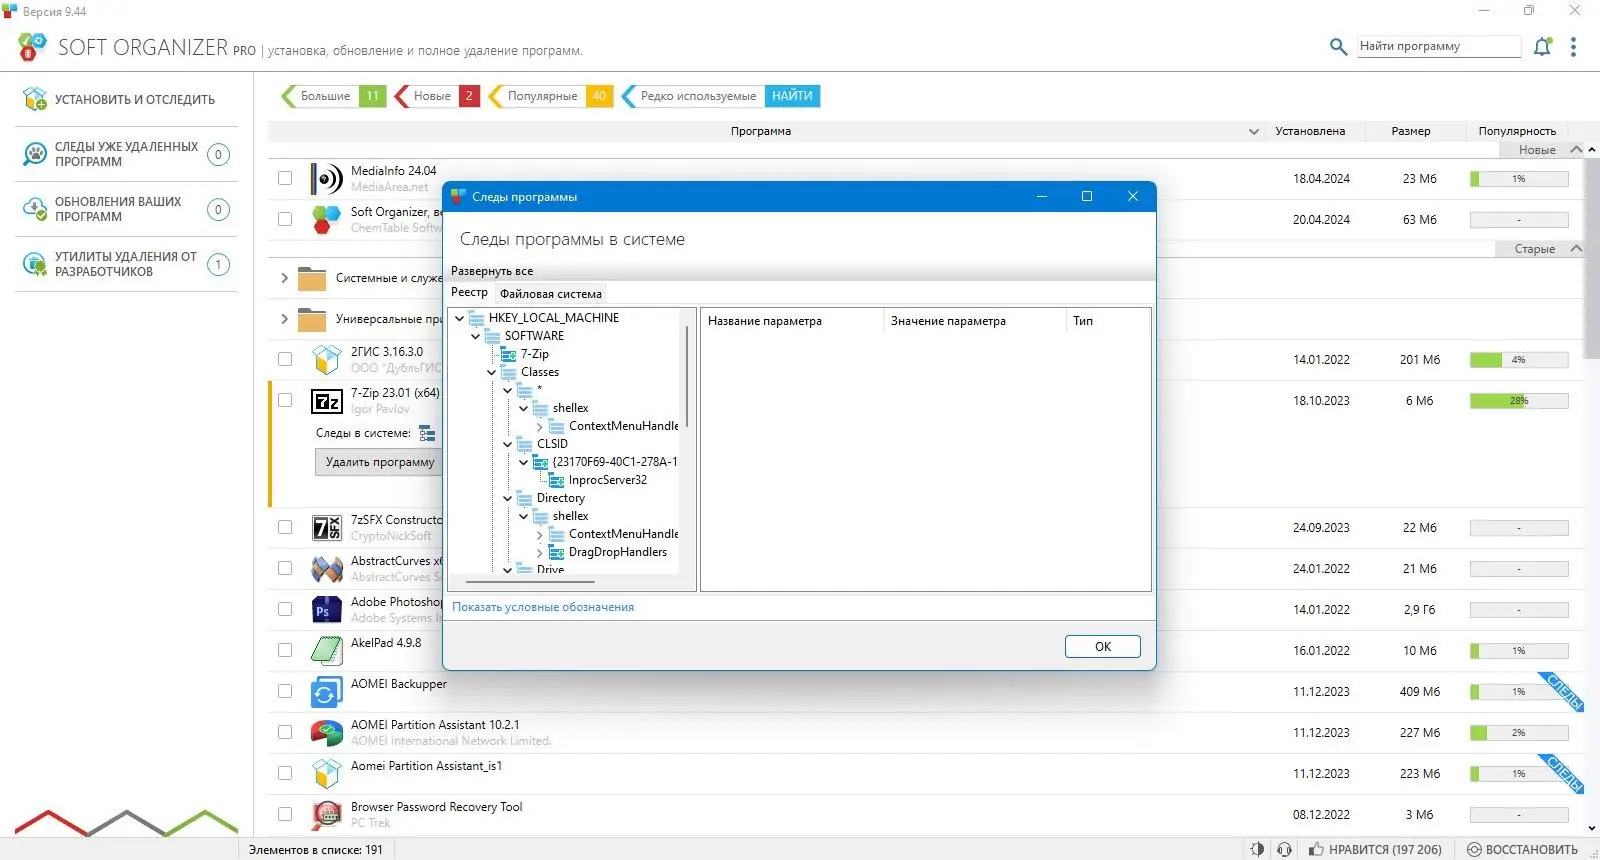The height and width of the screenshot is (860, 1600).
Task: Collapse the HKEY_LOCAL_MACHINE tree node
Action: click(459, 318)
